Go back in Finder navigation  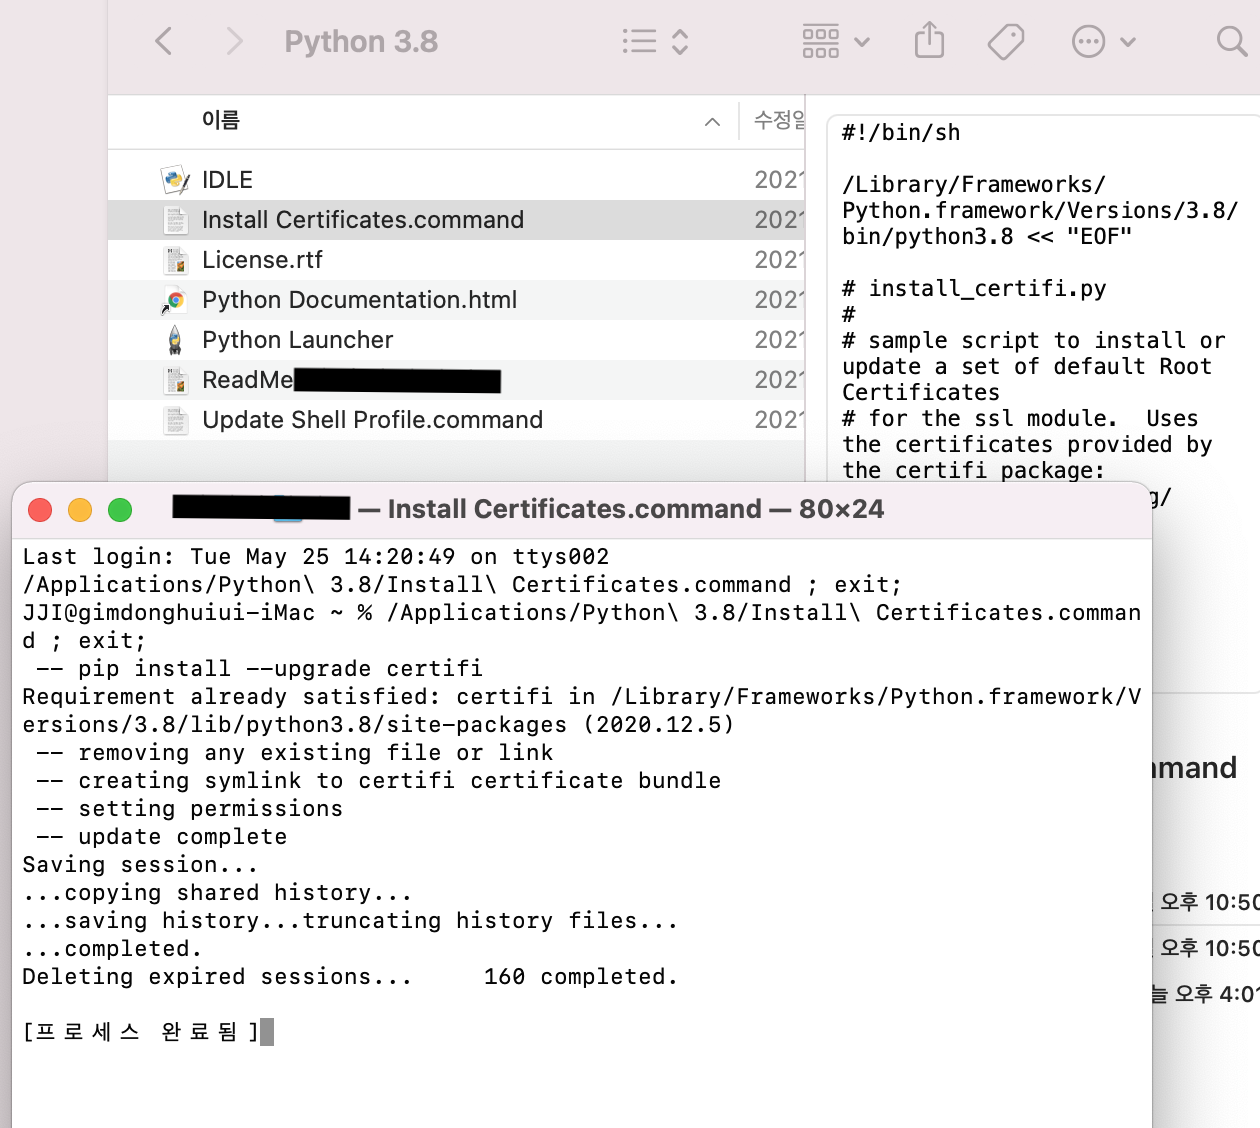(164, 41)
